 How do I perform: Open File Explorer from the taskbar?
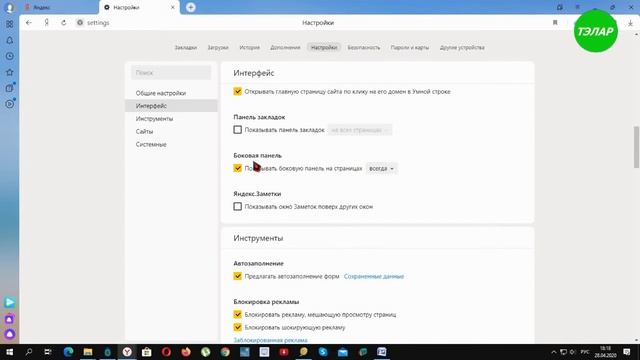[x=88, y=352]
